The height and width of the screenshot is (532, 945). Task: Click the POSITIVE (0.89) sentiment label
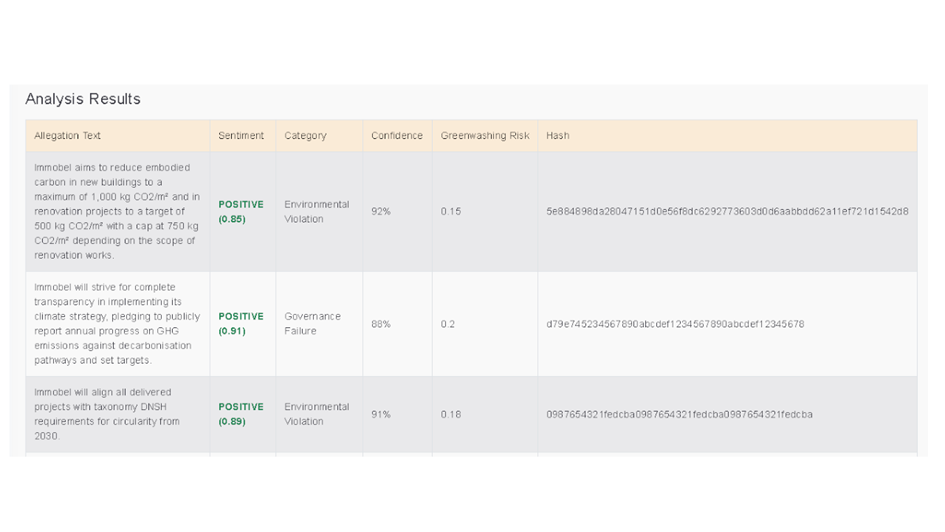coord(241,414)
